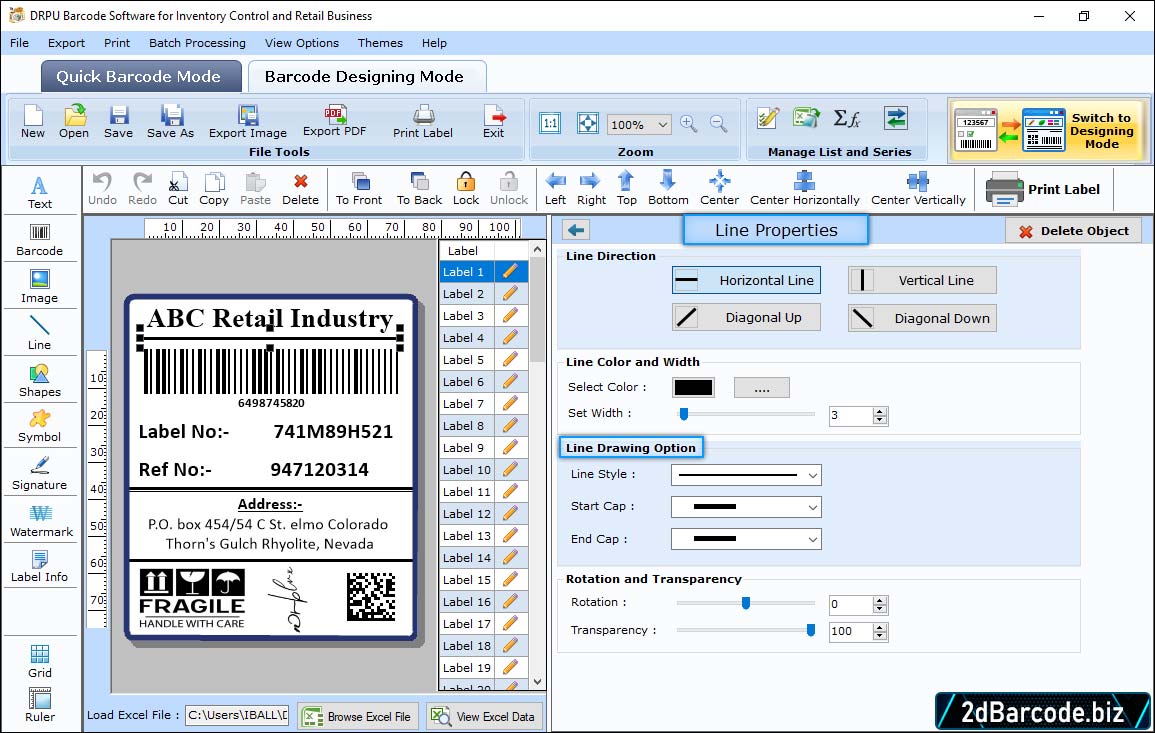Viewport: 1155px width, 733px height.
Task: Open the zoom percentage dropdown
Action: tap(662, 124)
